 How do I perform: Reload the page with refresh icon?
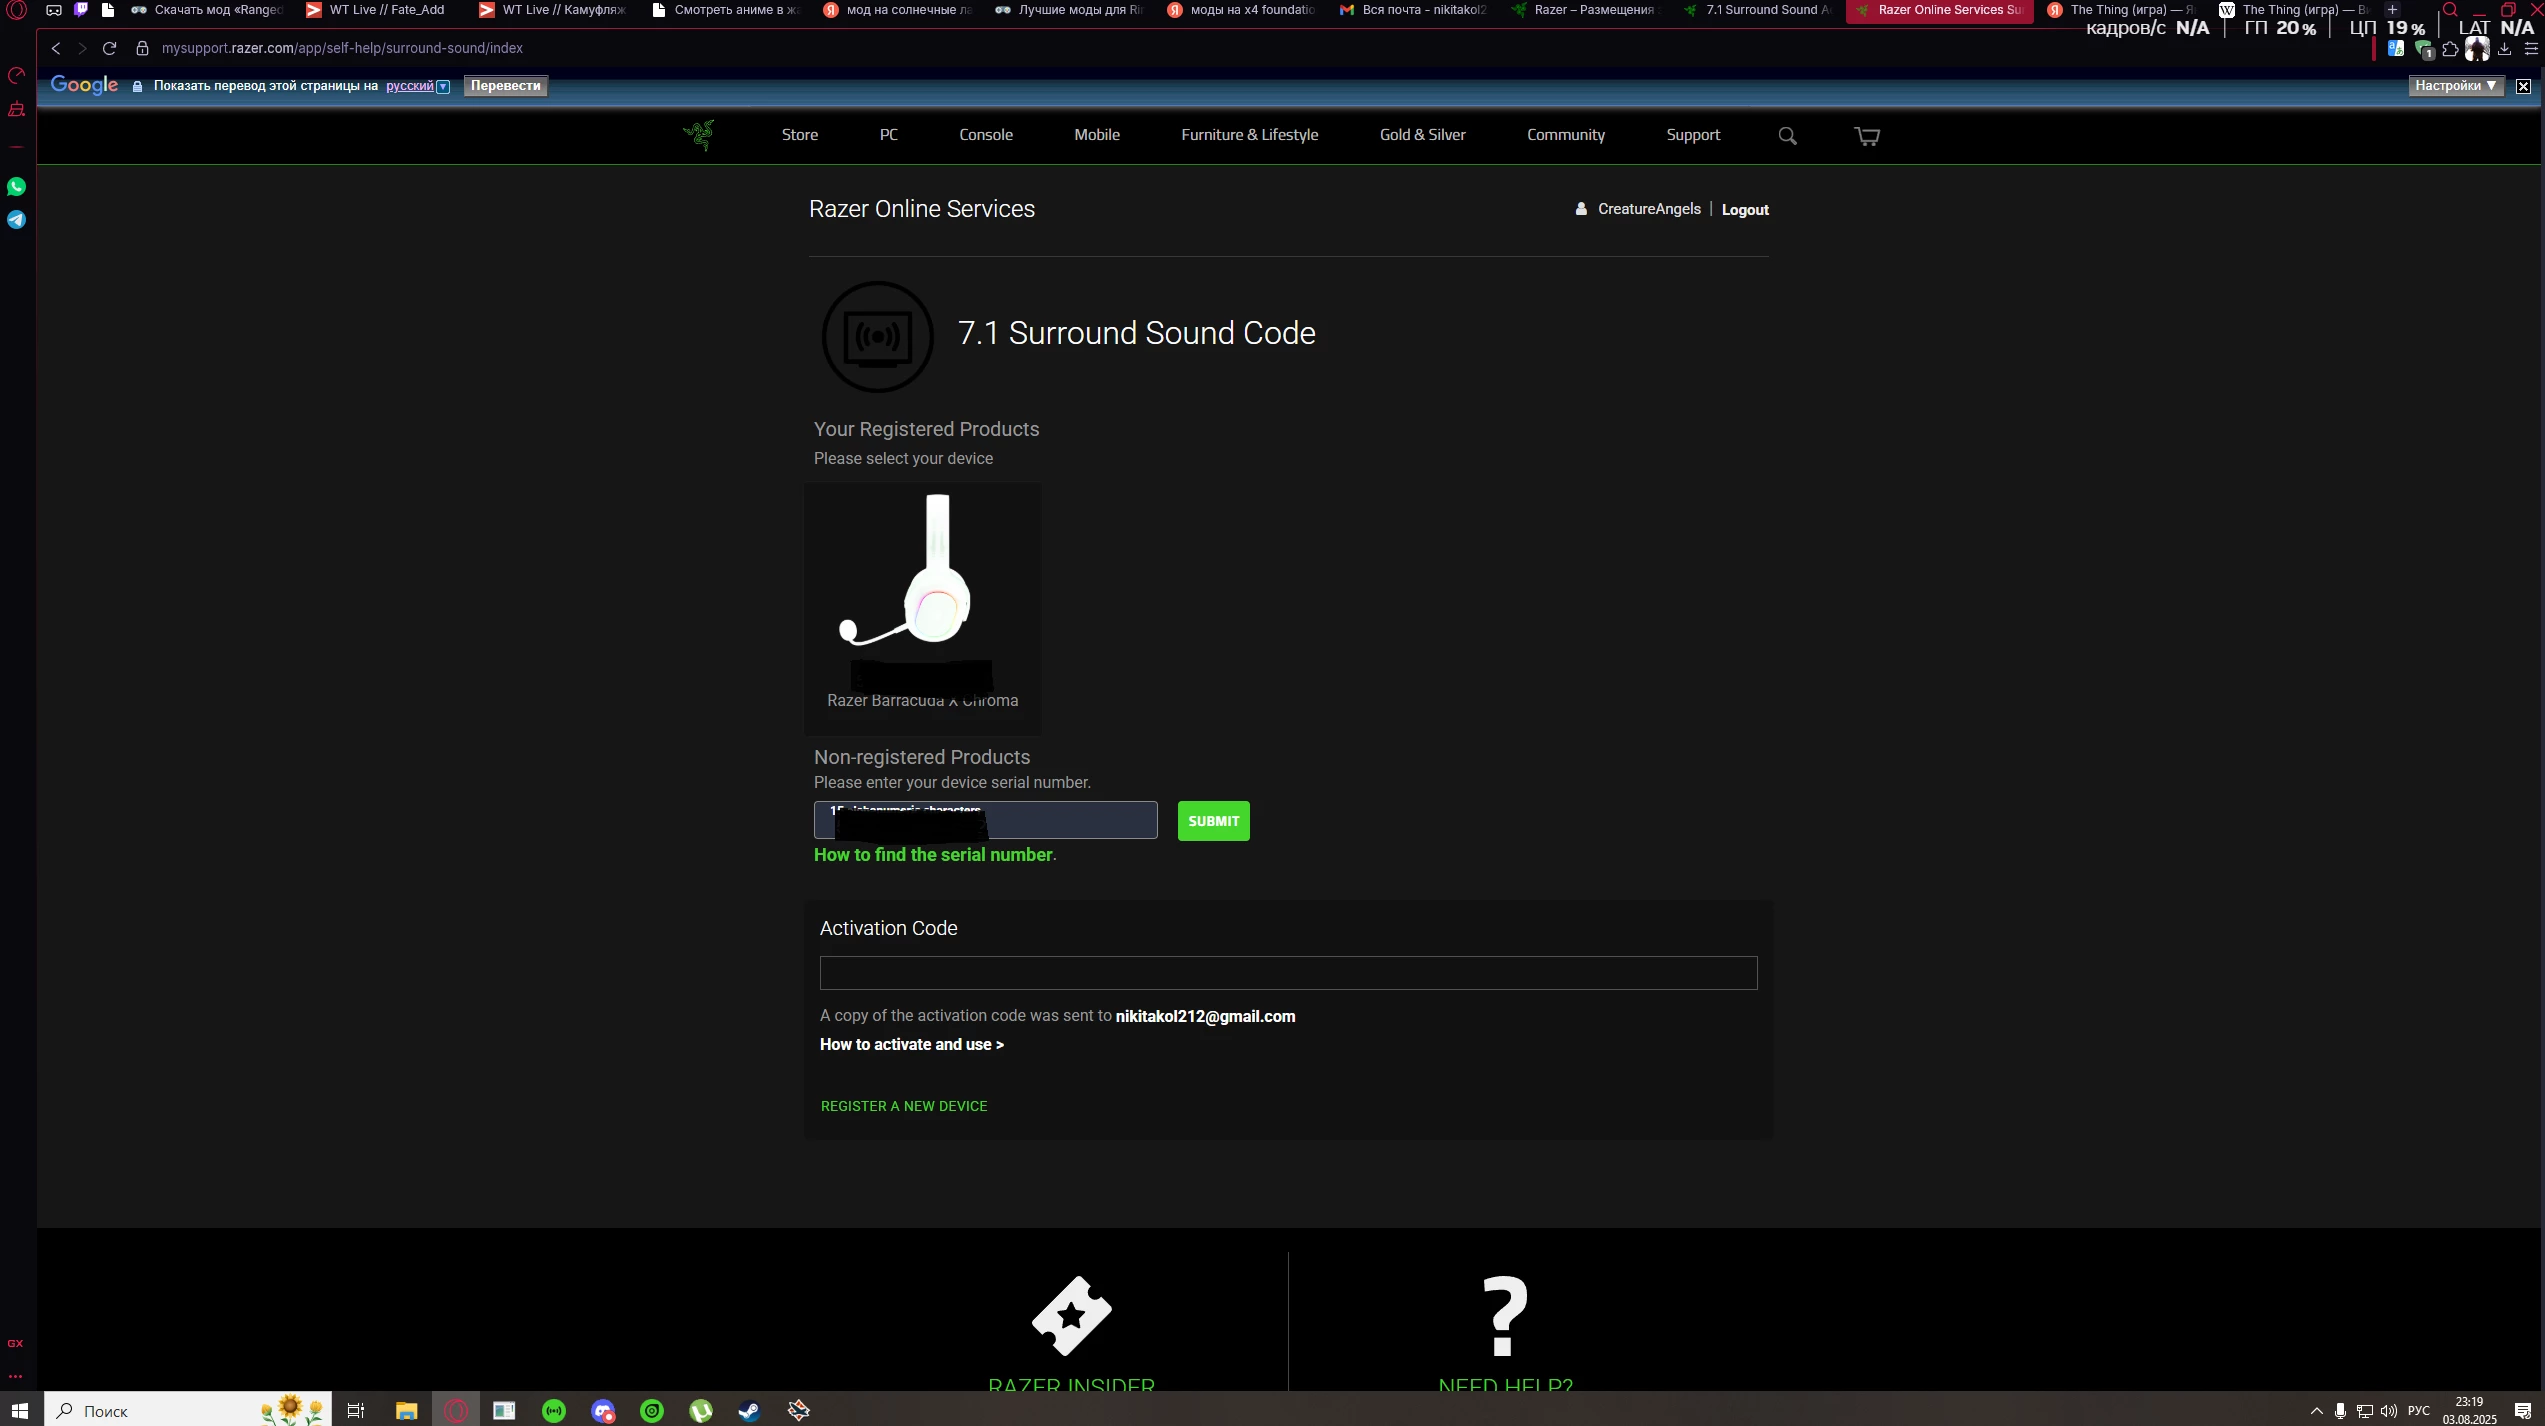110,48
